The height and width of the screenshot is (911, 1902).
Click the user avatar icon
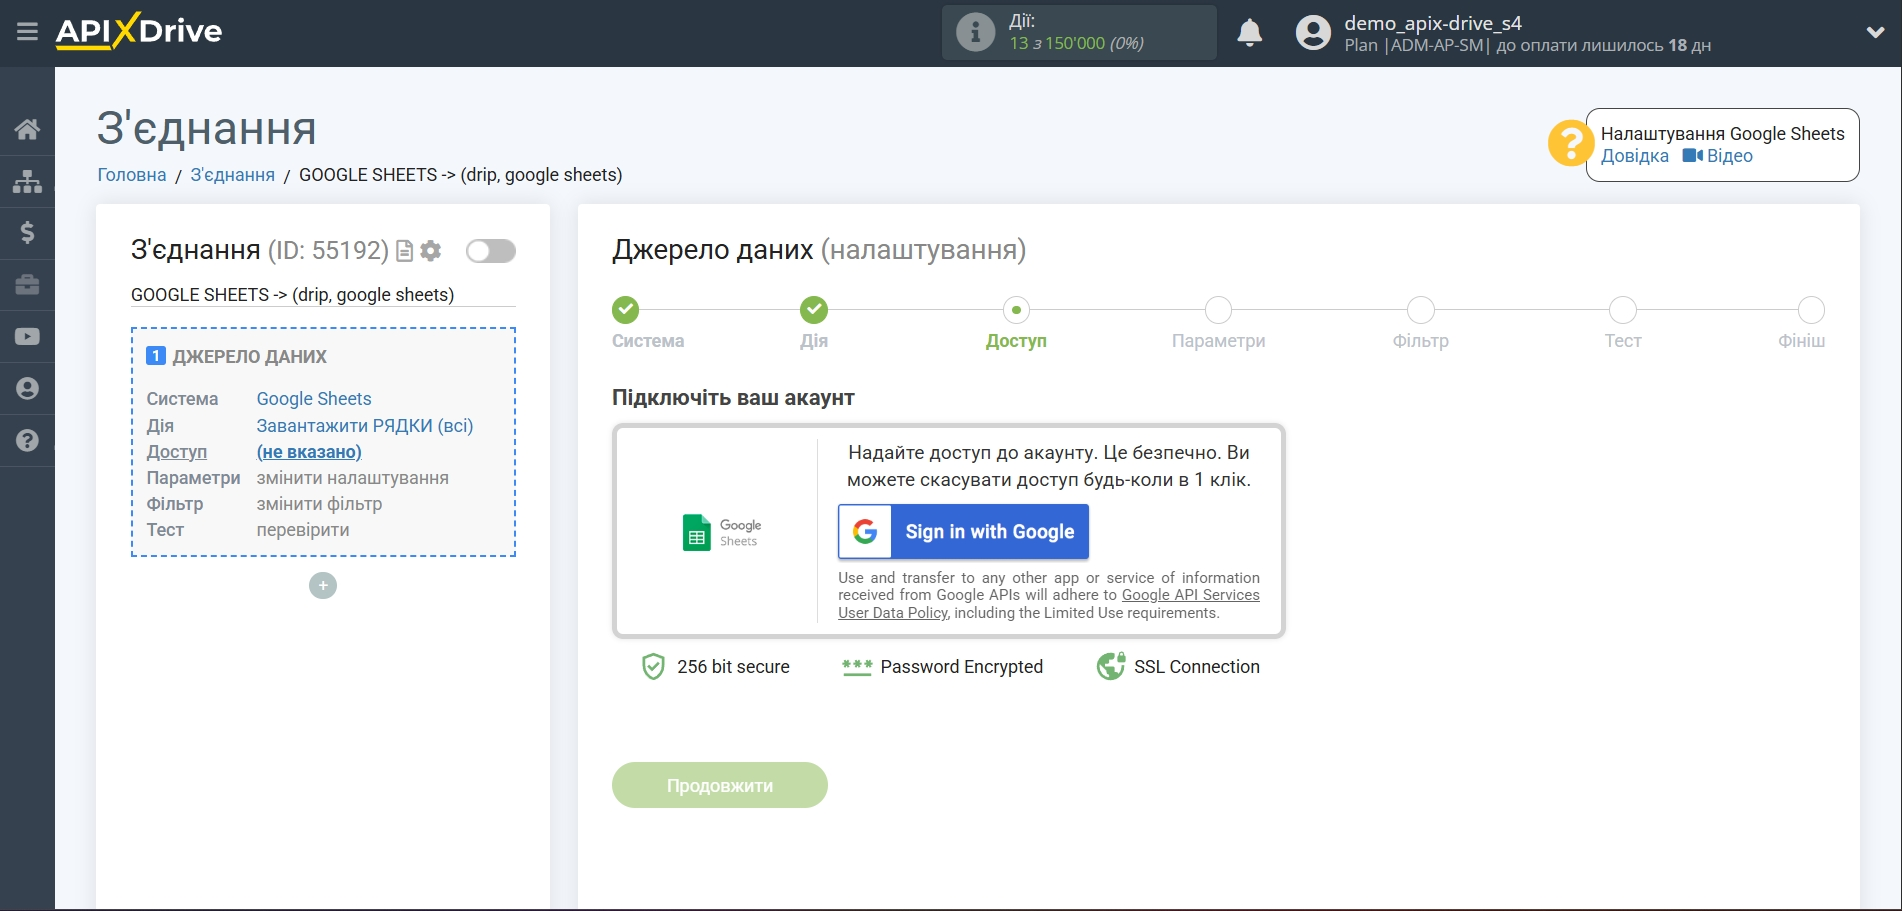coord(1313,33)
